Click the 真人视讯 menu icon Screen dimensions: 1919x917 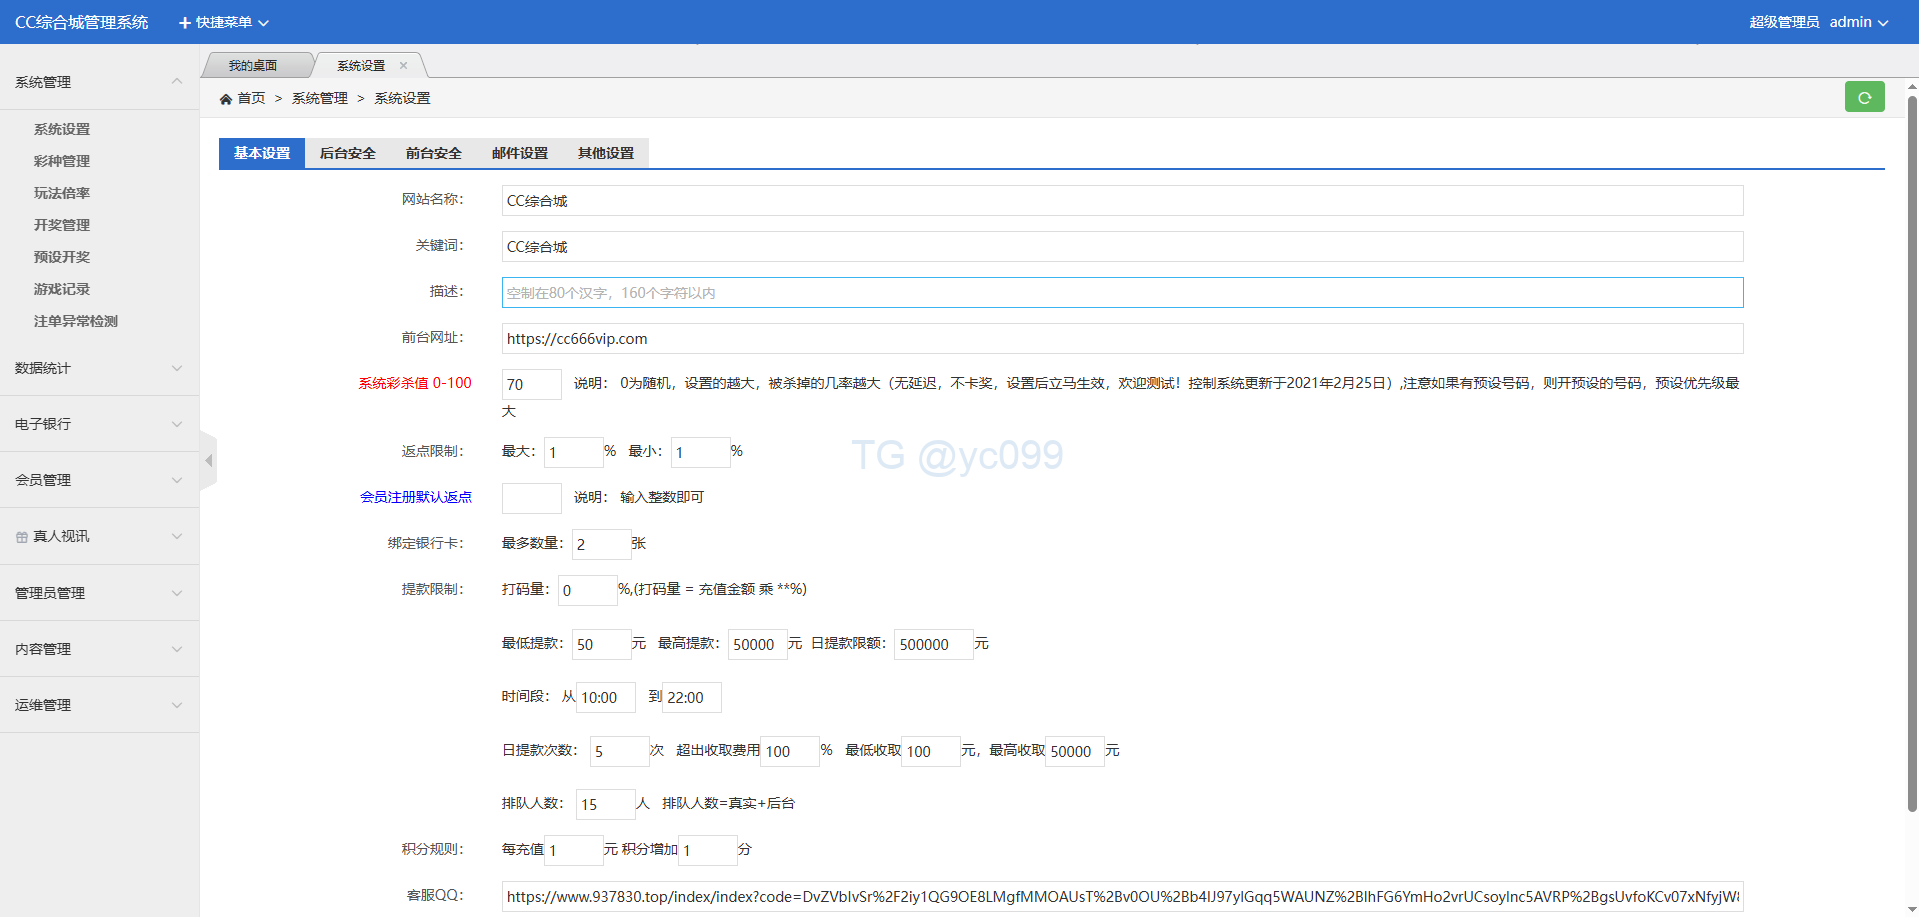pyautogui.click(x=22, y=537)
